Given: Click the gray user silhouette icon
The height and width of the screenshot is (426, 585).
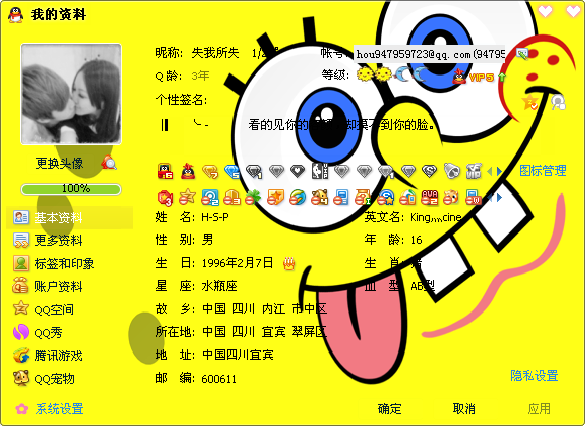Looking at the screenshot, I should point(558,102).
